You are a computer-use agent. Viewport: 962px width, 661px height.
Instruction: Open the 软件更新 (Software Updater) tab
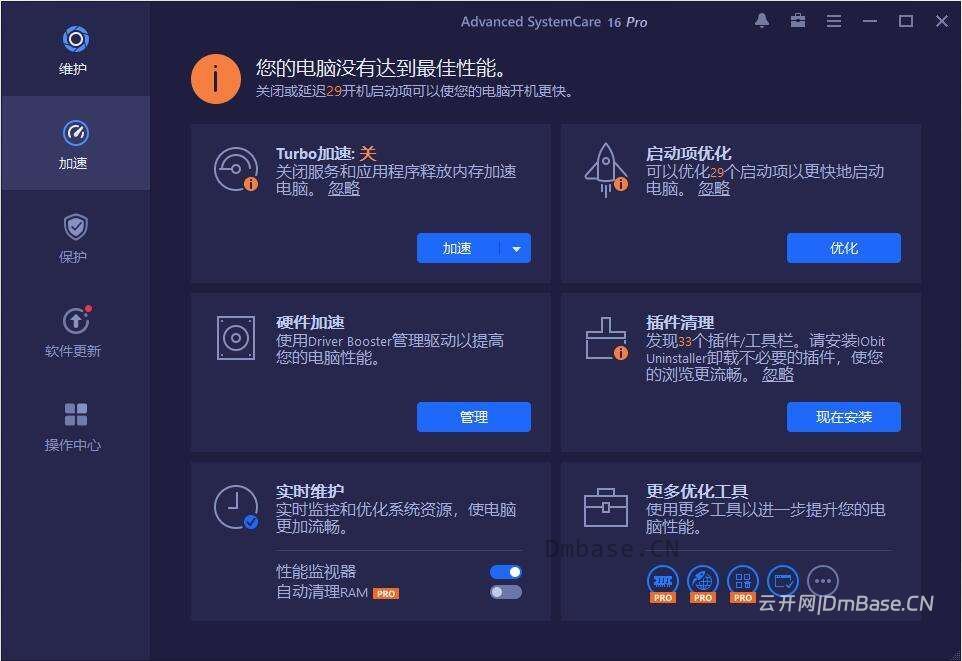(x=75, y=331)
